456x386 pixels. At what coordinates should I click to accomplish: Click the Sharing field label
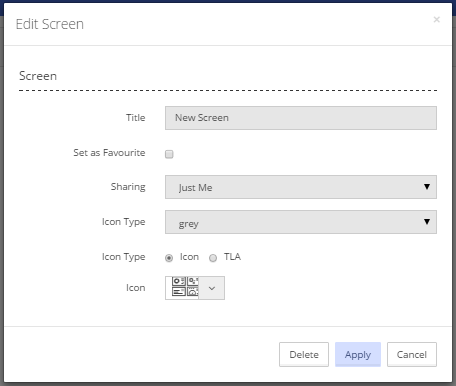click(x=128, y=187)
